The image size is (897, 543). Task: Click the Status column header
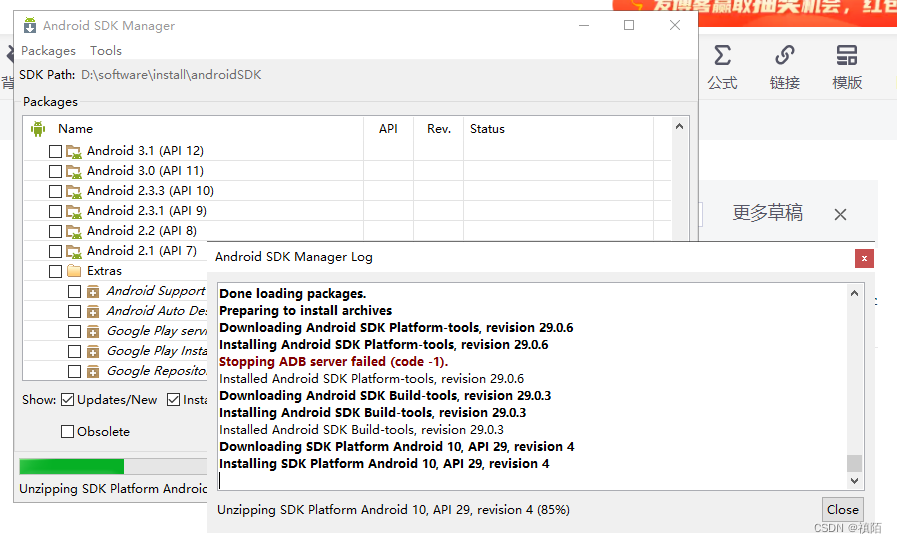click(x=487, y=129)
